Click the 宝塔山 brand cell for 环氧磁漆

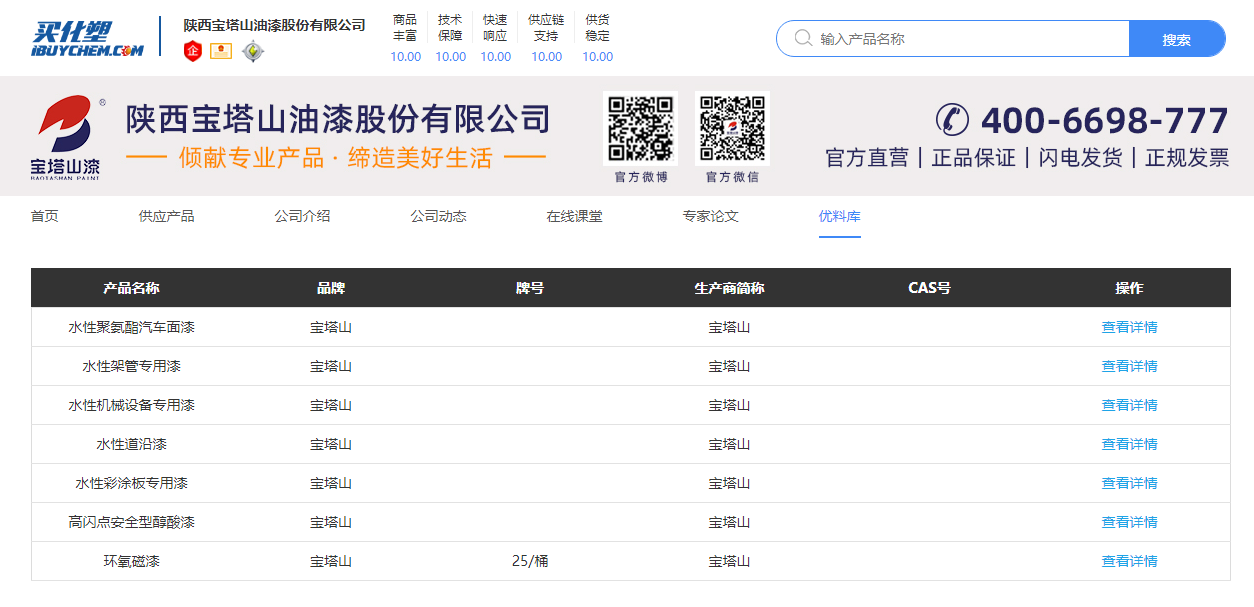point(331,561)
